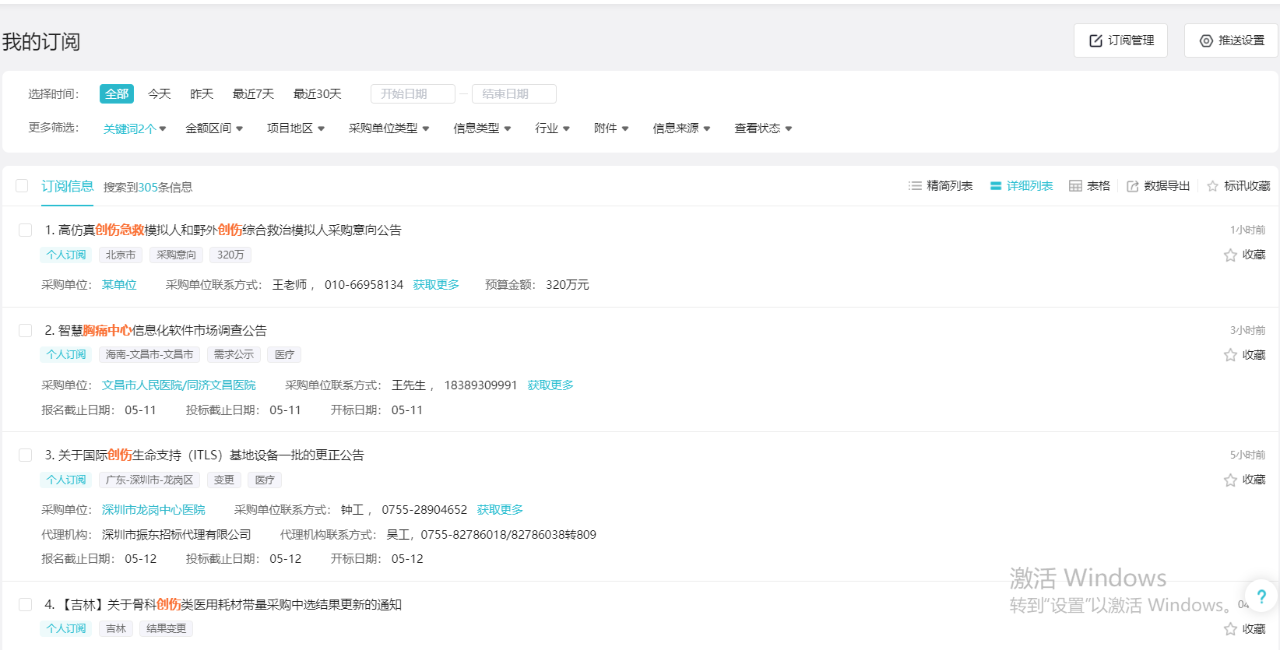The width and height of the screenshot is (1280, 650).
Task: Open 推送设置 gear icon button
Action: (x=1206, y=41)
